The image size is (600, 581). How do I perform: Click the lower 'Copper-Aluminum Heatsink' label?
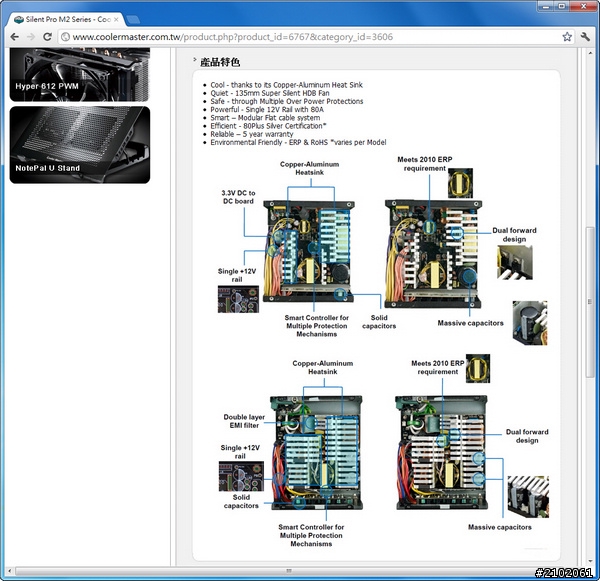(x=323, y=367)
